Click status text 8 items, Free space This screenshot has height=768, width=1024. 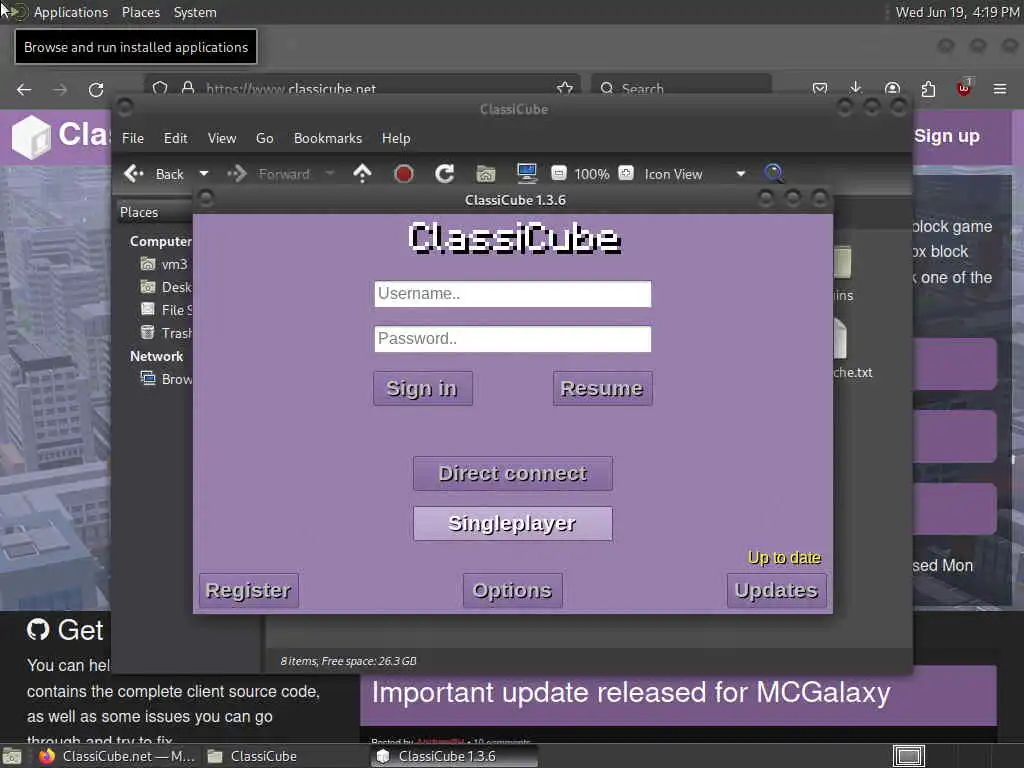[x=348, y=661]
